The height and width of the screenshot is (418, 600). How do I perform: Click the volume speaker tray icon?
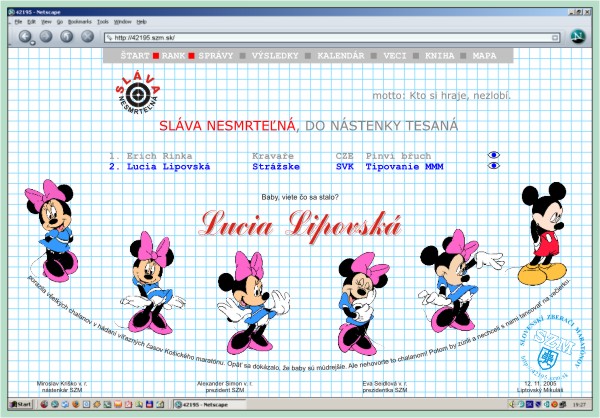[x=512, y=404]
